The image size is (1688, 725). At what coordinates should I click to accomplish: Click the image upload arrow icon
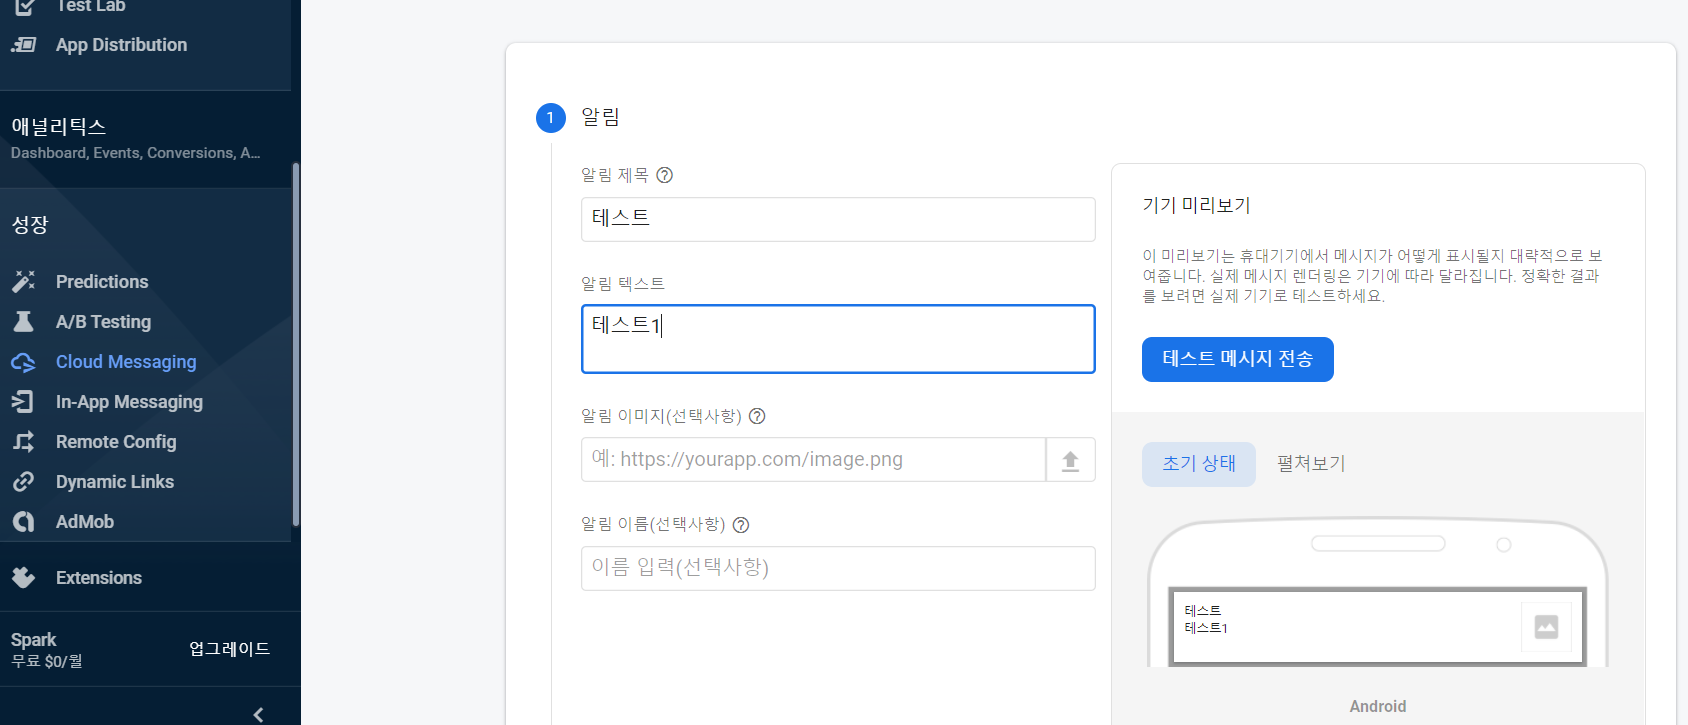pyautogui.click(x=1070, y=460)
